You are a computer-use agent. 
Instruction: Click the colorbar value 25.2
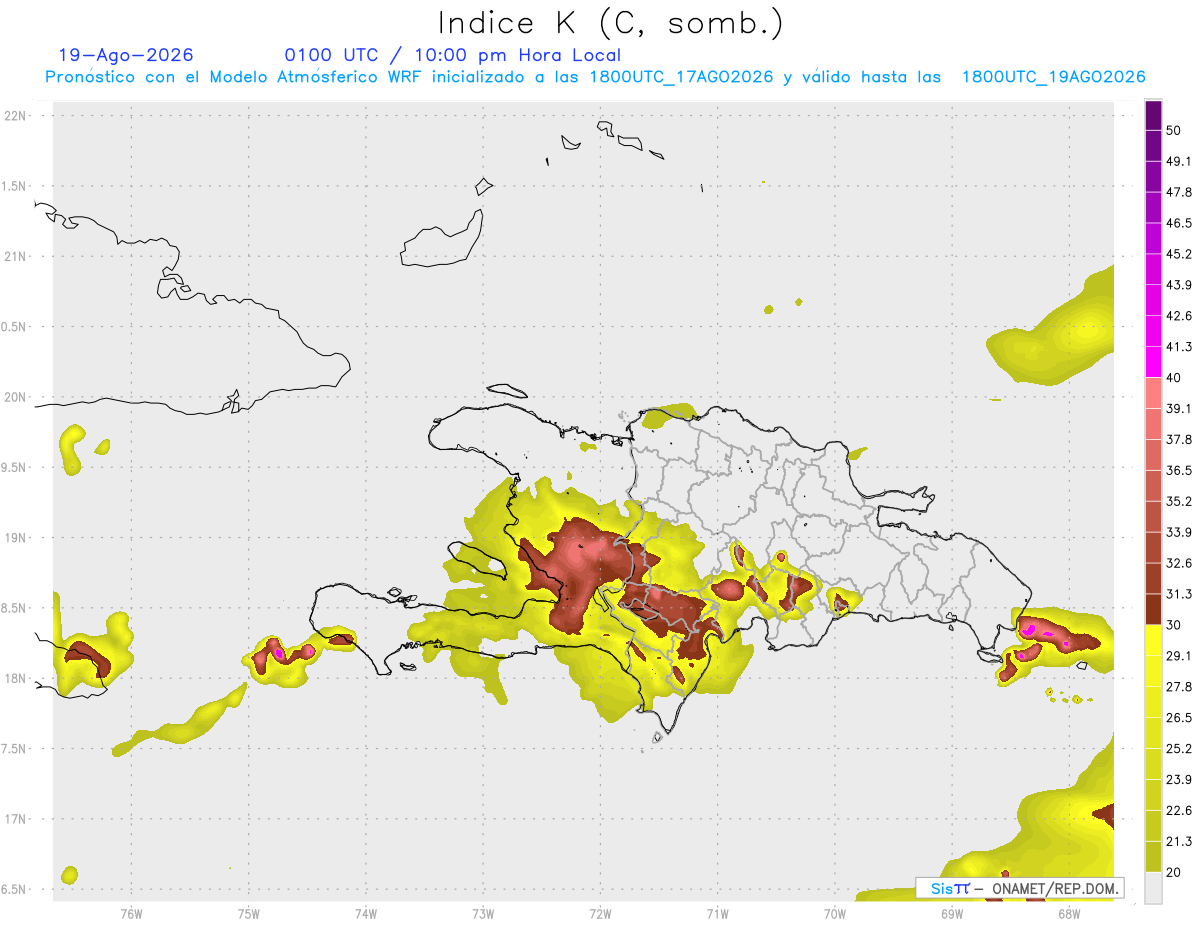click(x=1179, y=749)
